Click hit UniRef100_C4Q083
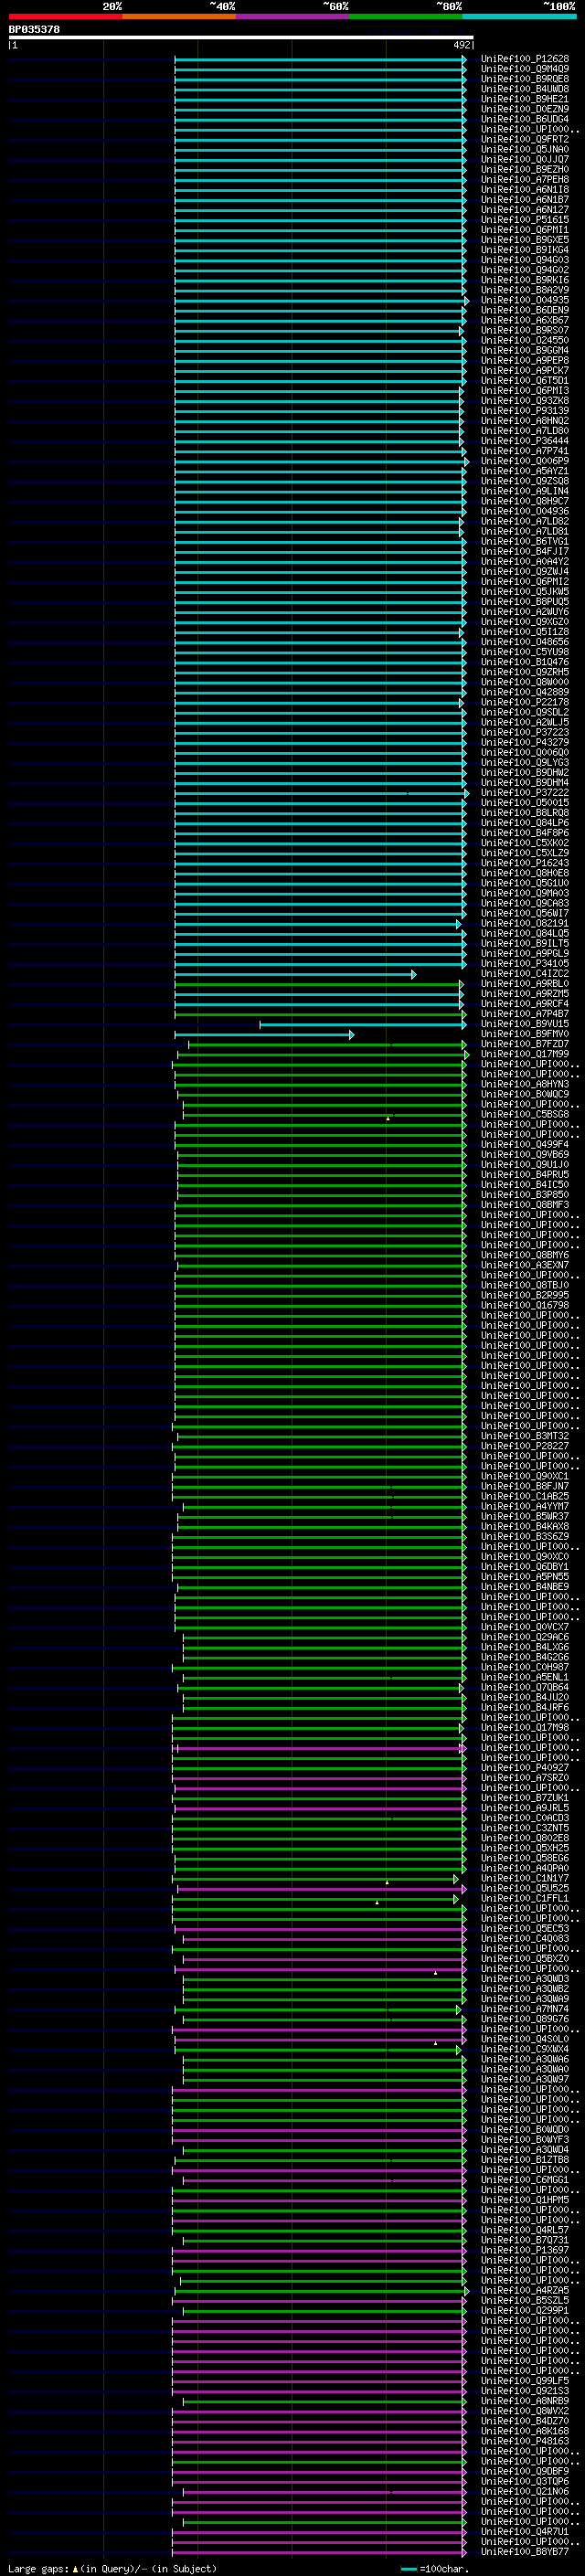The image size is (585, 2576). click(x=525, y=1938)
